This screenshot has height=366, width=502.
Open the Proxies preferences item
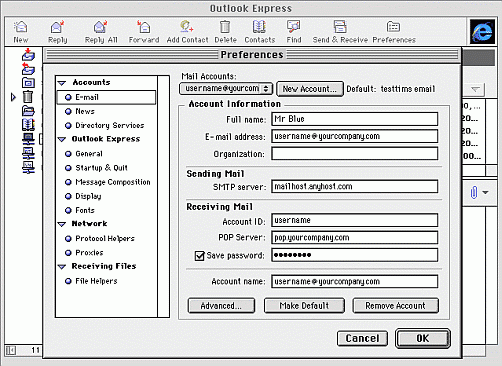click(89, 253)
